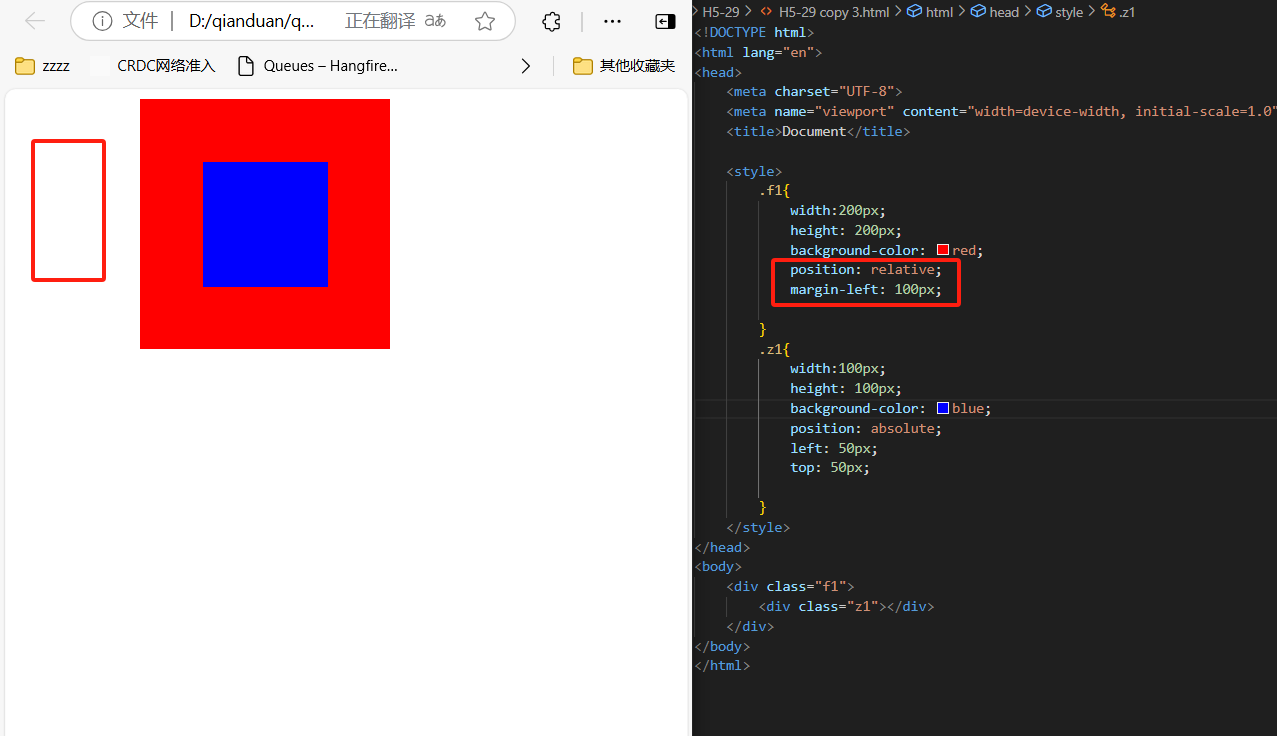The image size is (1277, 736).
Task: Open the 其他收藏夹 folder
Action: click(624, 66)
